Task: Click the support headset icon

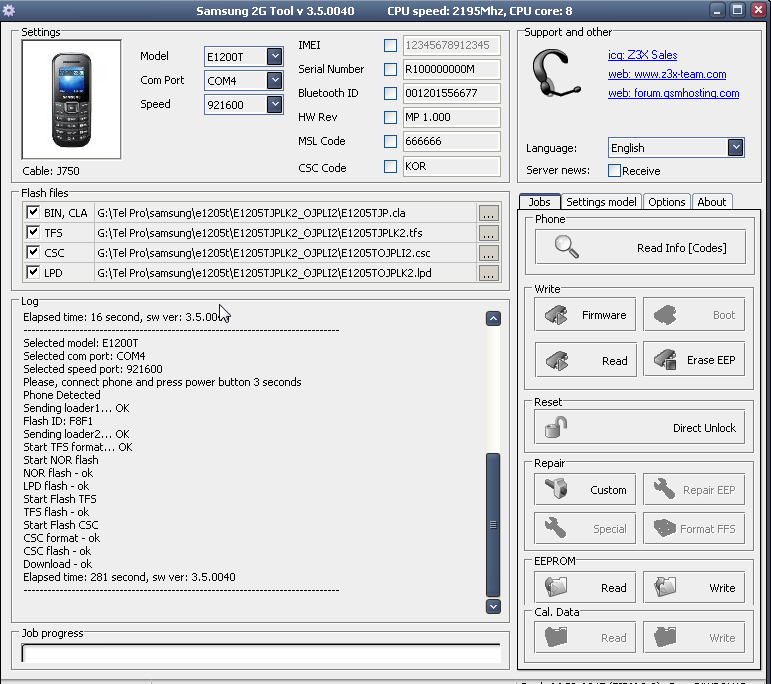Action: click(556, 73)
